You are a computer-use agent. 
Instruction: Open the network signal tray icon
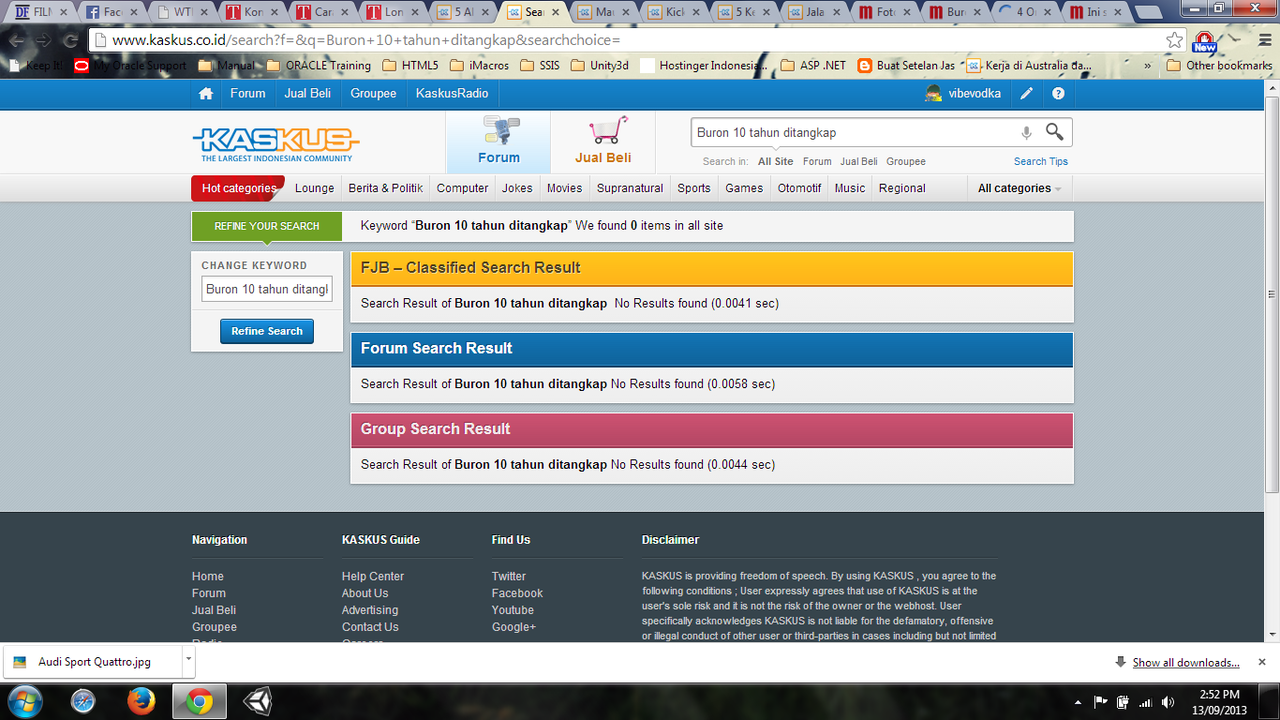pos(1145,702)
